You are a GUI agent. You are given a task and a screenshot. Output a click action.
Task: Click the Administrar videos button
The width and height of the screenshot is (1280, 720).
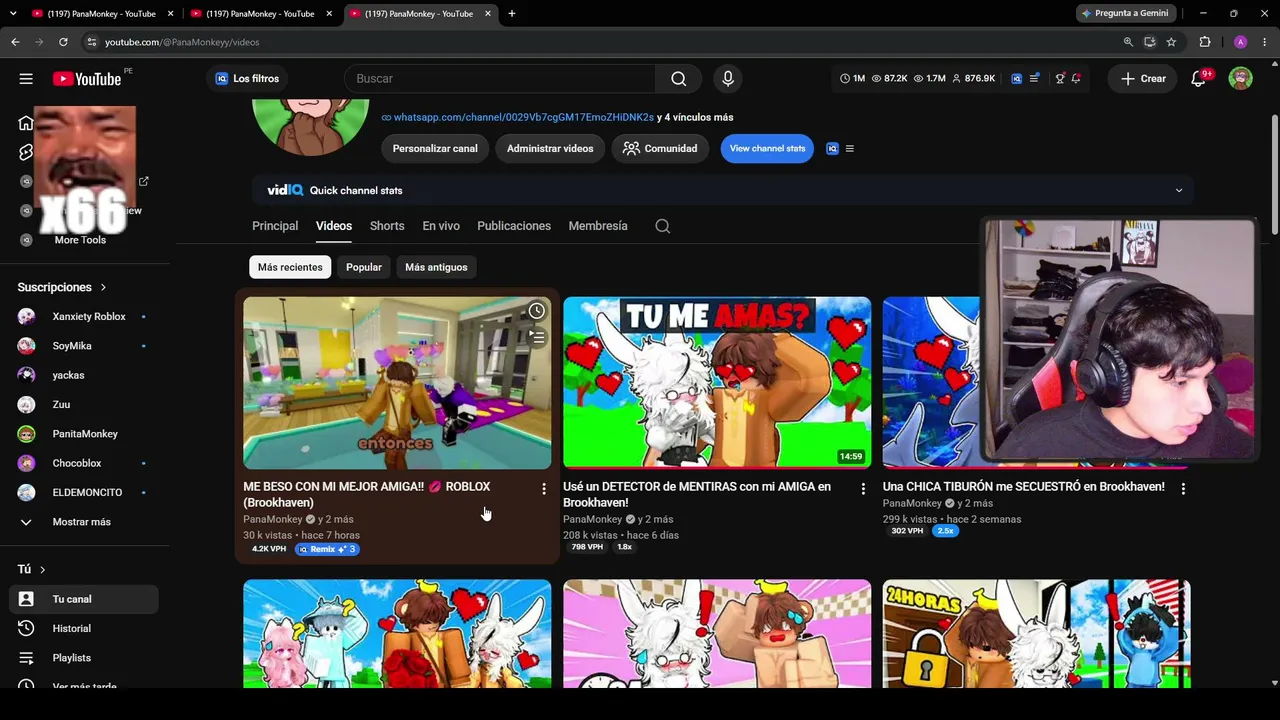point(550,149)
